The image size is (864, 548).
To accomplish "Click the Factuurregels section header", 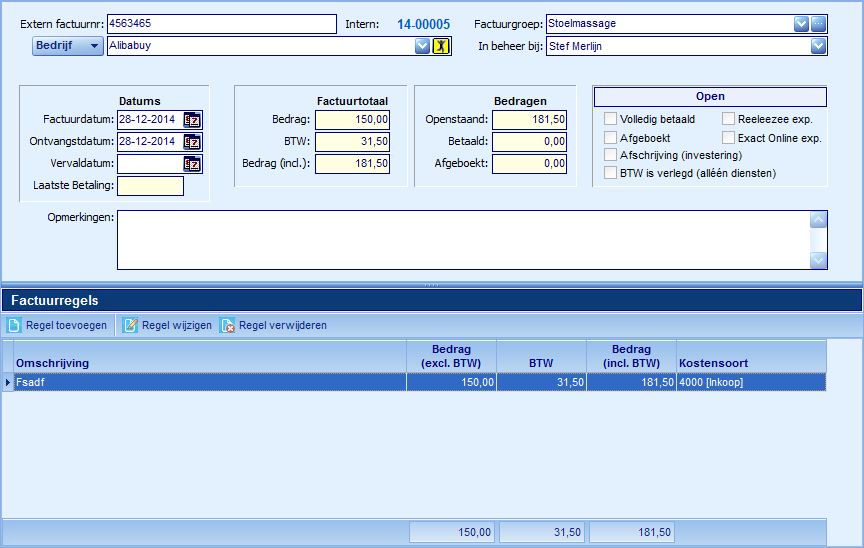I will tap(432, 301).
